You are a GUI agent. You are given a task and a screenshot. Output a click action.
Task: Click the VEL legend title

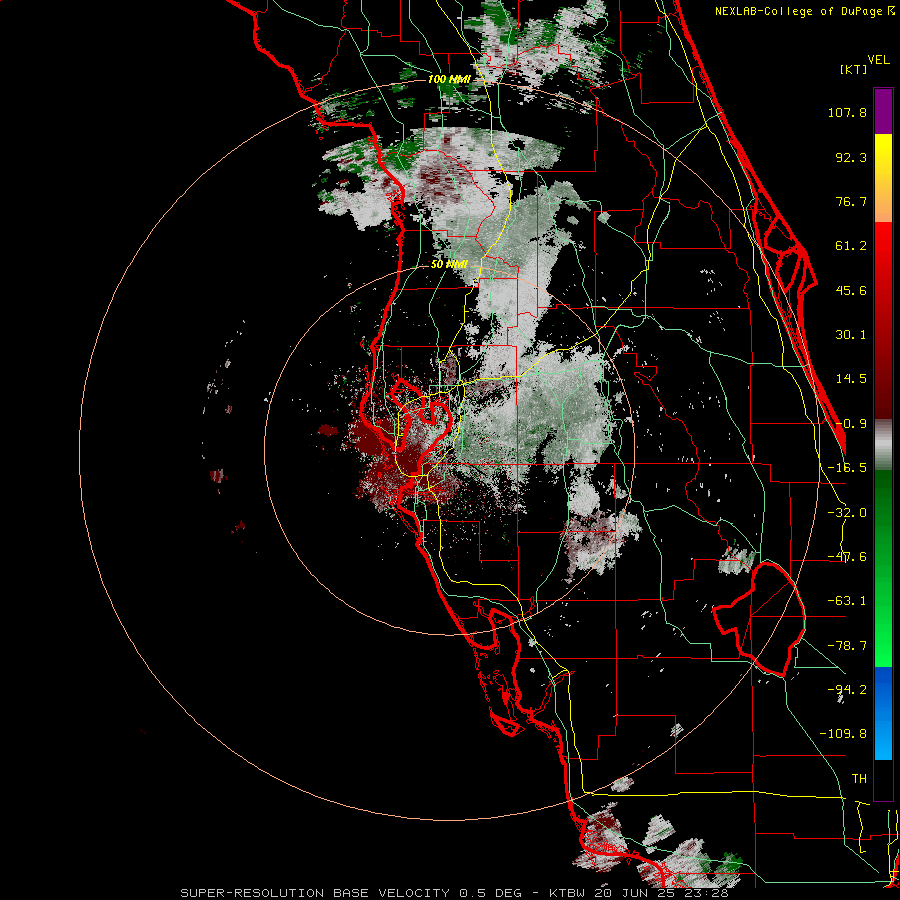click(879, 60)
